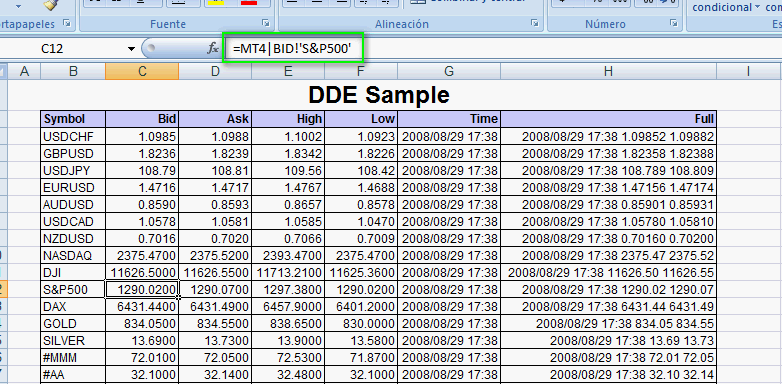The height and width of the screenshot is (384, 782).
Task: Select the DAX symbol cell
Action: [x=73, y=307]
